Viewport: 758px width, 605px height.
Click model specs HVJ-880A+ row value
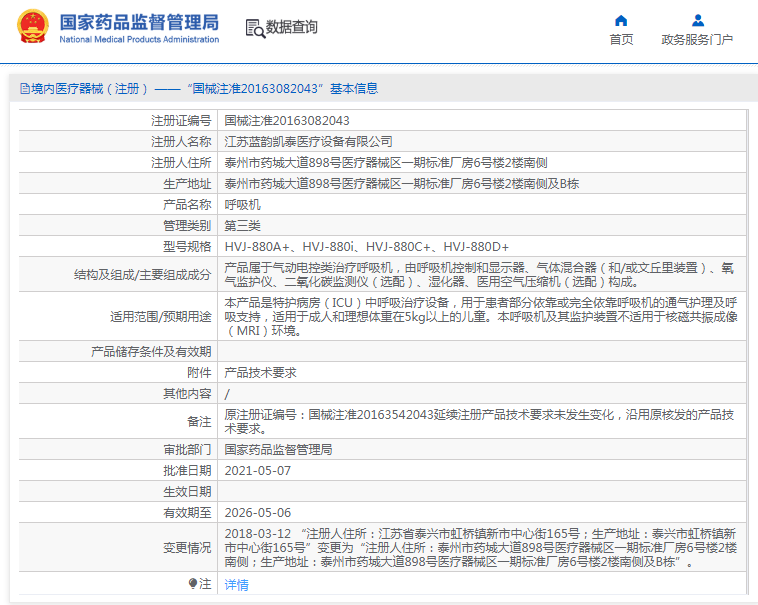(367, 247)
